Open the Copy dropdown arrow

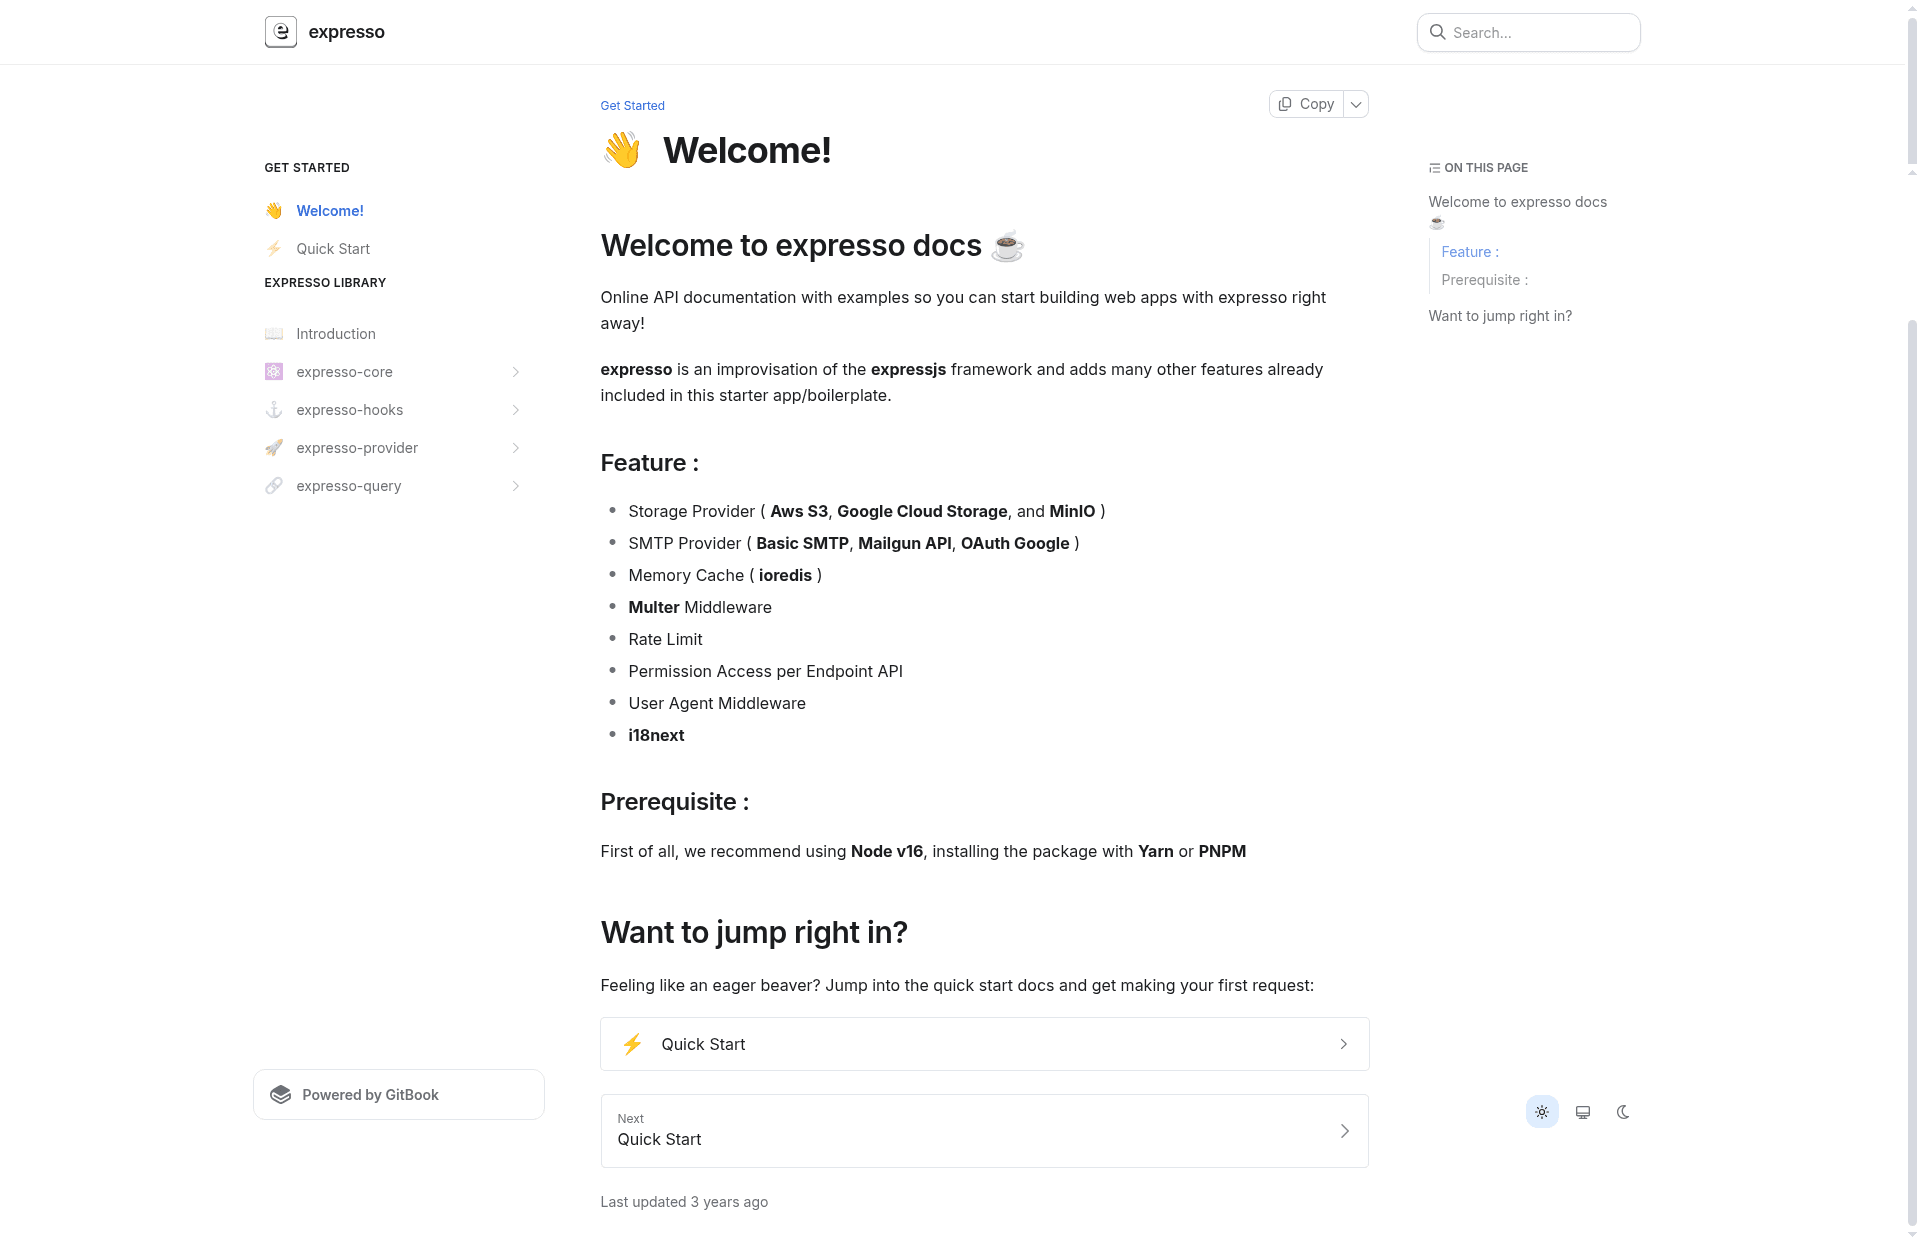pyautogui.click(x=1356, y=104)
